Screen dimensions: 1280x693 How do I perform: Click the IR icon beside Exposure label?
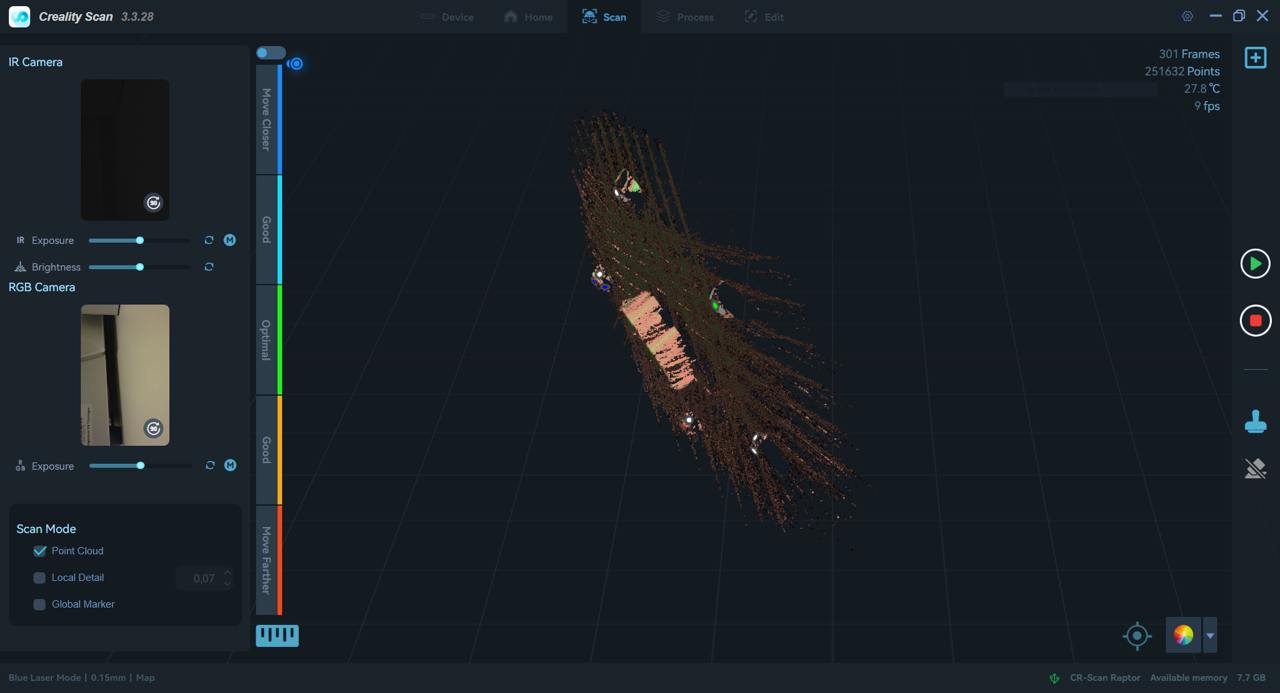click(x=20, y=240)
